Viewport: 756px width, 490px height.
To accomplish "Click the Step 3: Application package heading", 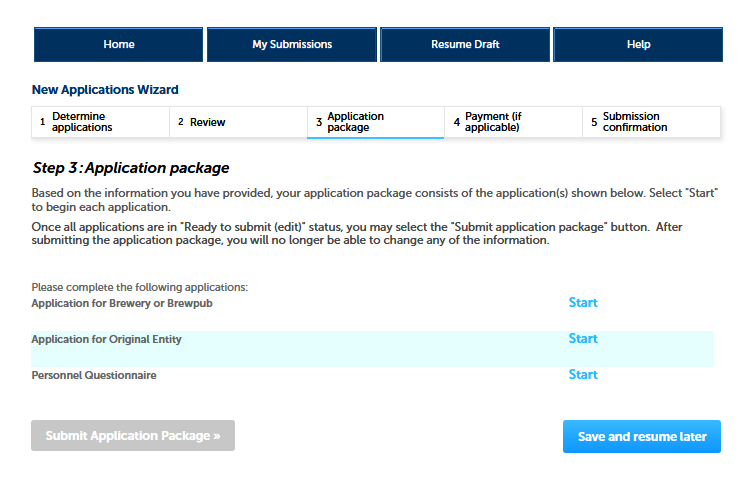I will 131,168.
